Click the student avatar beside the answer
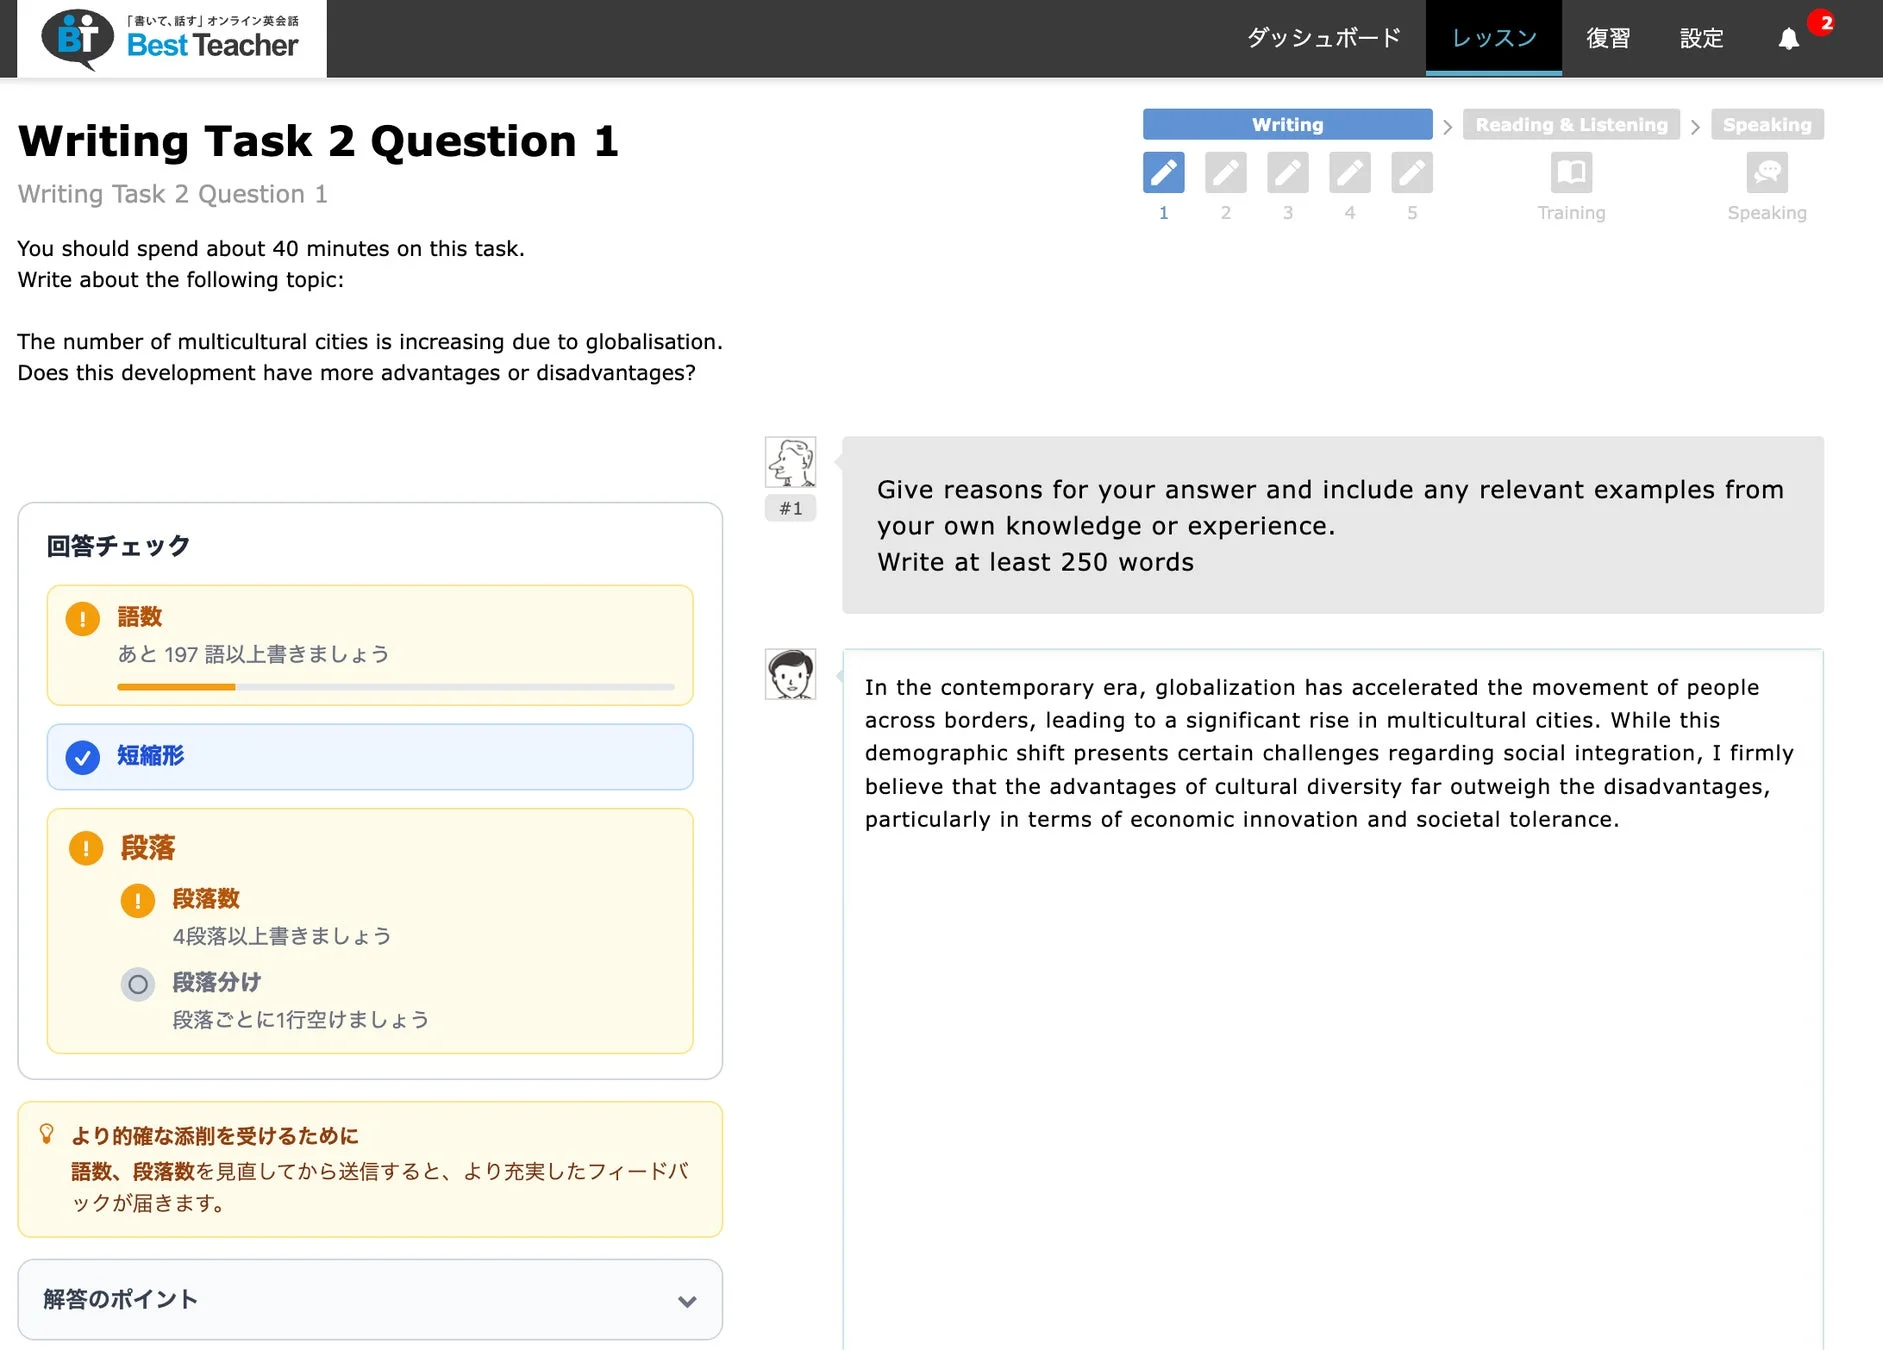Screen dimensions: 1883x1350 [x=790, y=674]
